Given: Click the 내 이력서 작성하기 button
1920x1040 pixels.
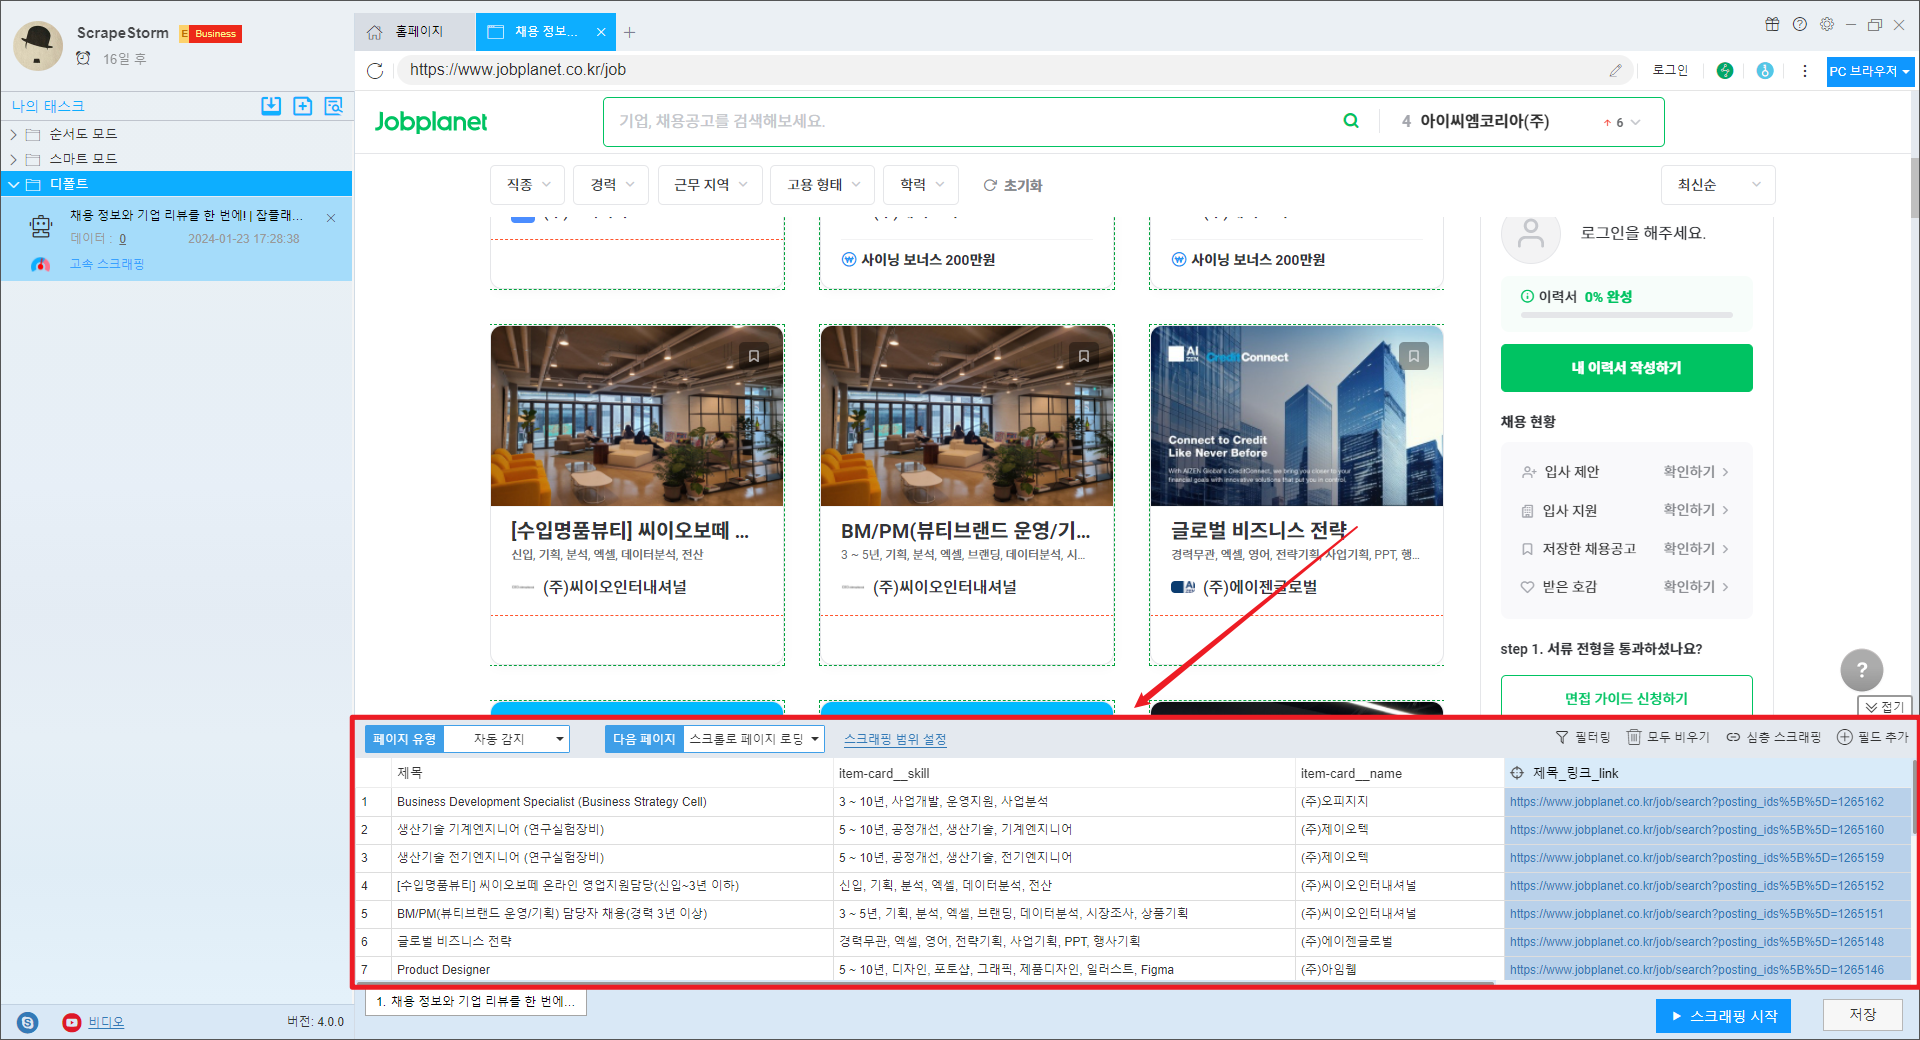Looking at the screenshot, I should [1626, 368].
